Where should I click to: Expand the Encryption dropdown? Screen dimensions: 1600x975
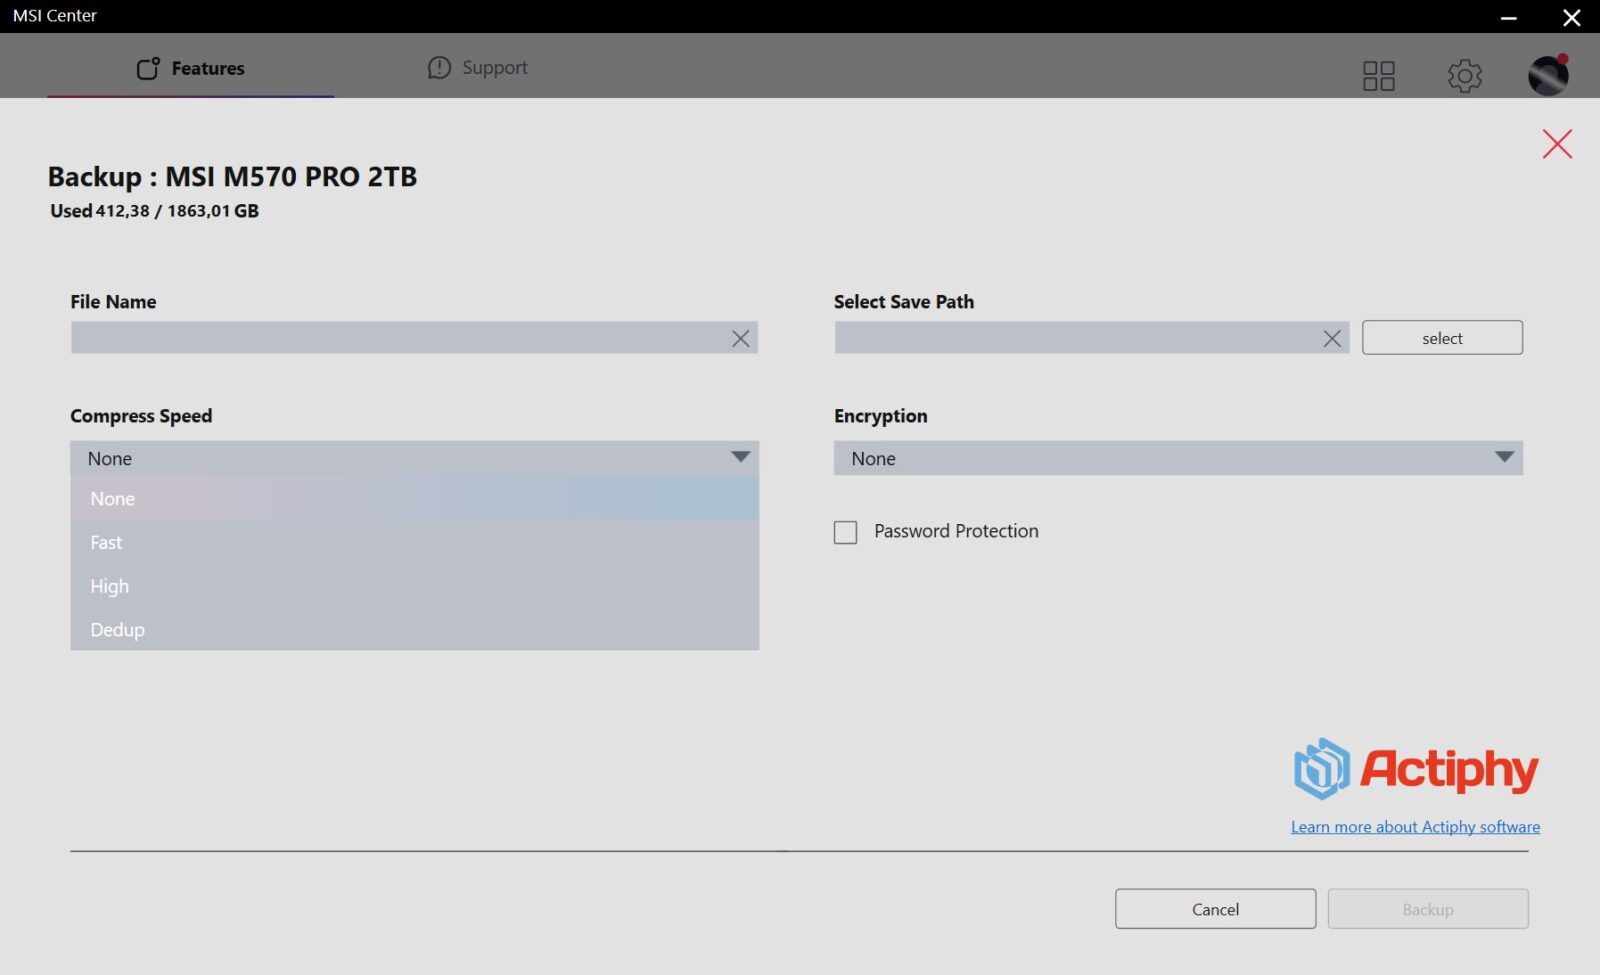[x=1502, y=458]
